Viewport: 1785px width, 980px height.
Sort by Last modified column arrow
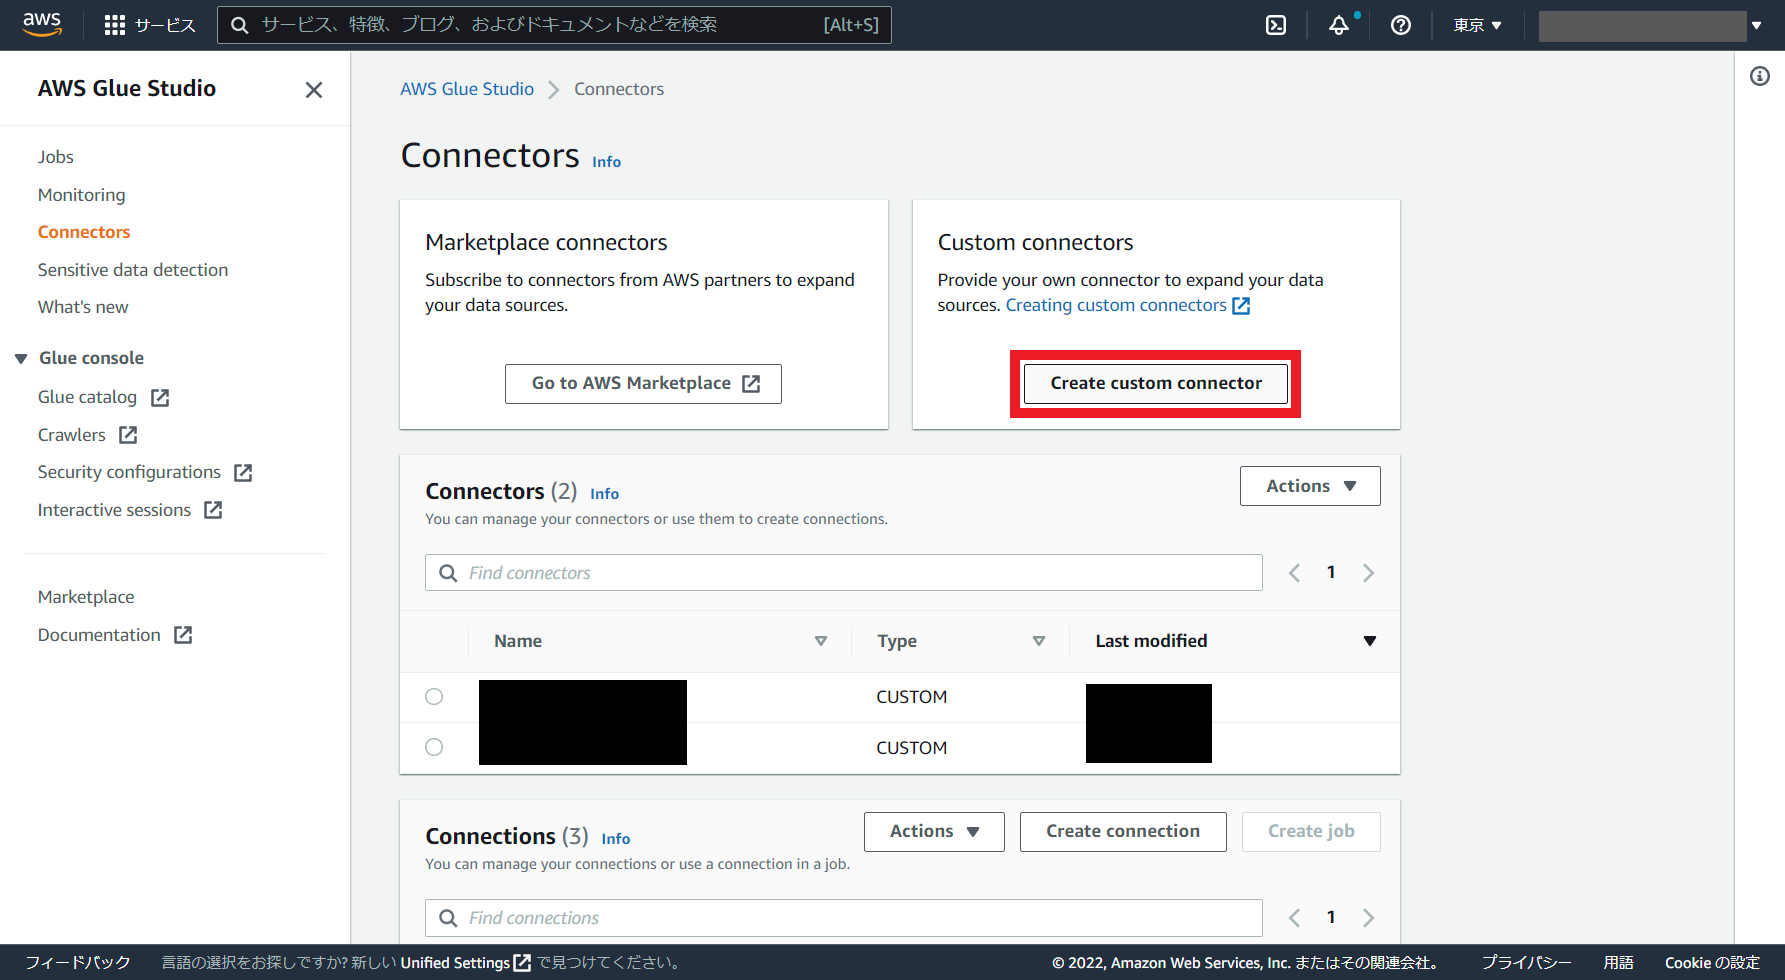(x=1370, y=641)
